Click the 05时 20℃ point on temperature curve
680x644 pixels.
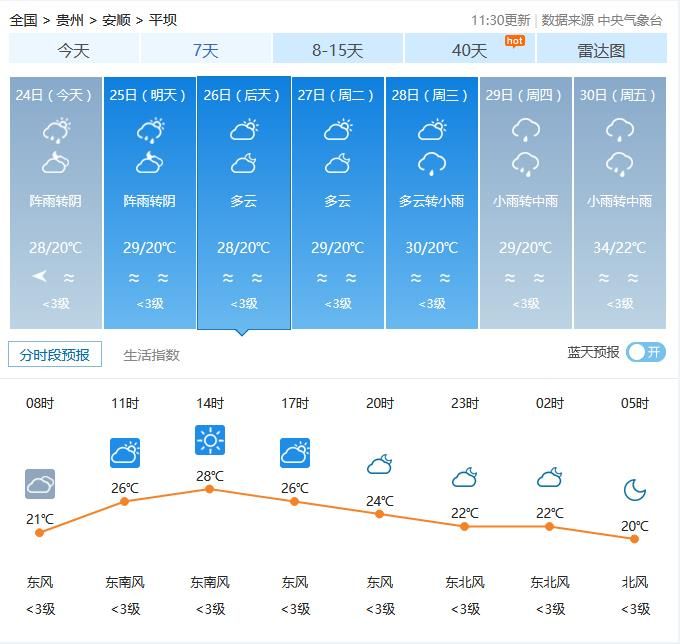tap(634, 539)
